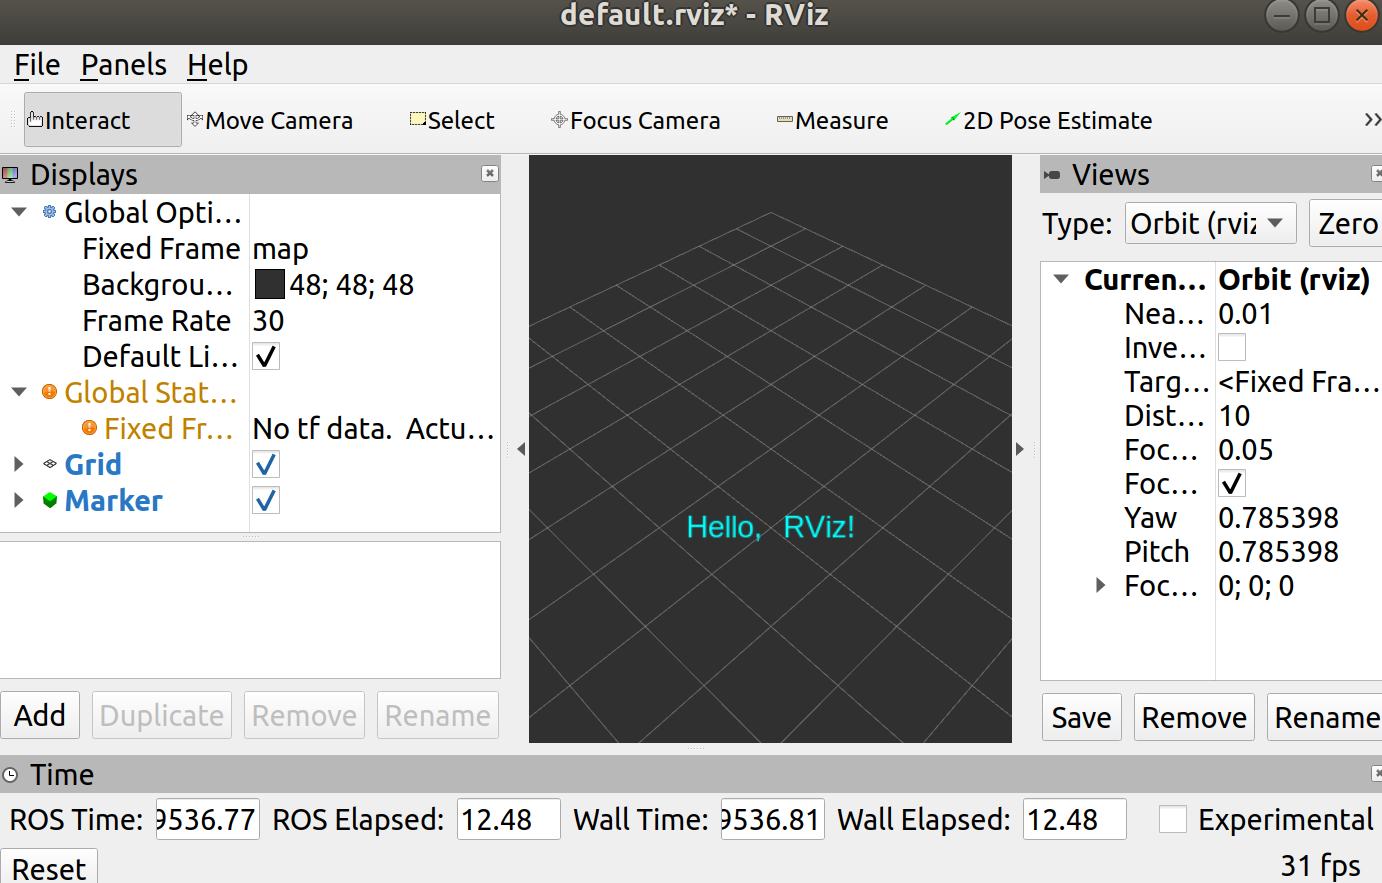The image size is (1382, 883).
Task: Save the current view
Action: pos(1081,717)
